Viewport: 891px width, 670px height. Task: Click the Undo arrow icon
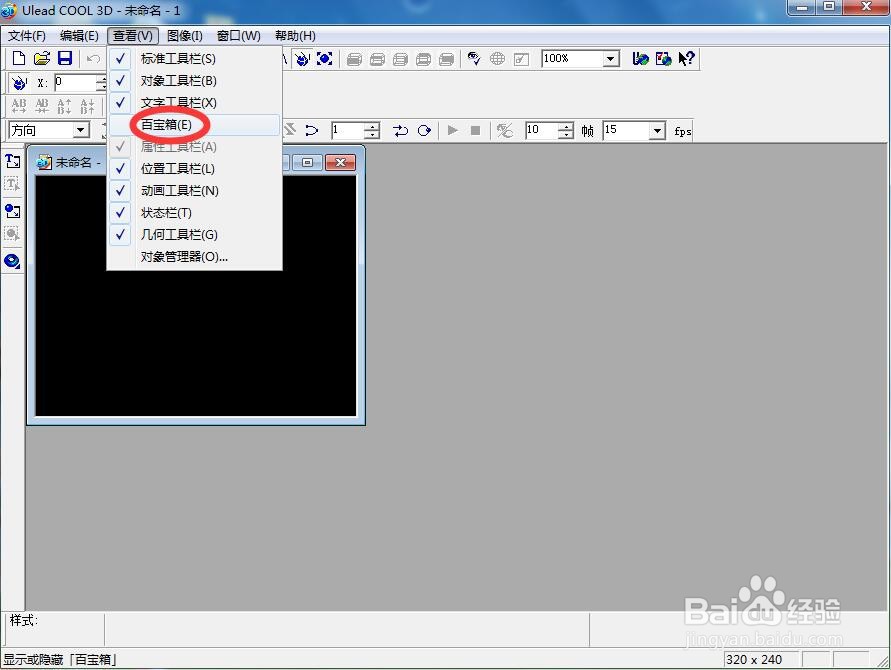pos(93,59)
